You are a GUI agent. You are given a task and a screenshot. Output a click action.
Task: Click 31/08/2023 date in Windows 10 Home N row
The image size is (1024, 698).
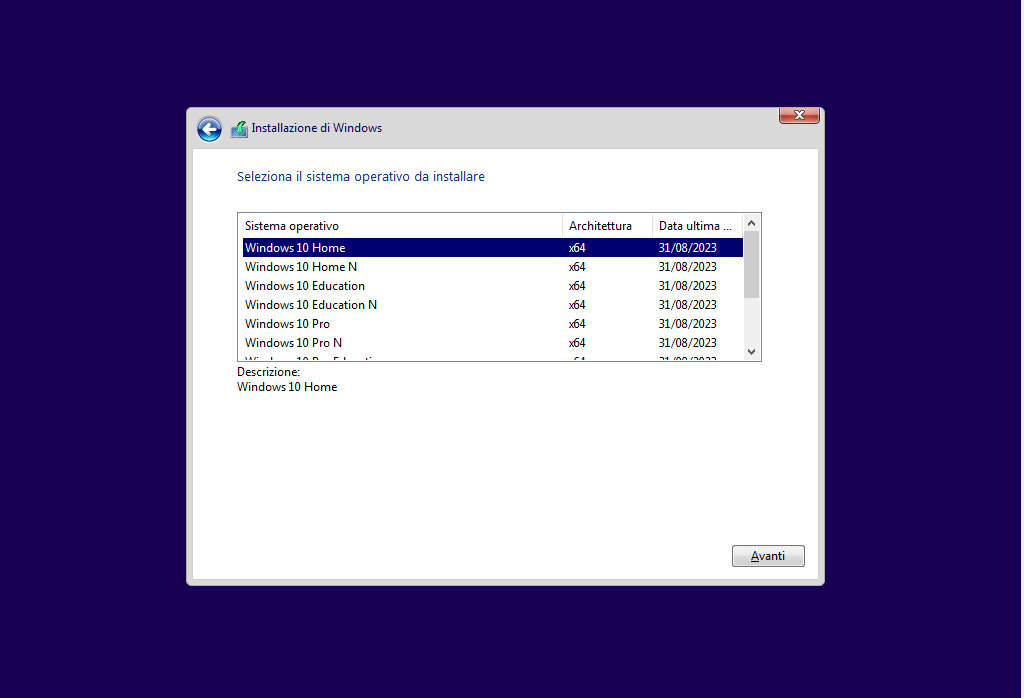688,266
